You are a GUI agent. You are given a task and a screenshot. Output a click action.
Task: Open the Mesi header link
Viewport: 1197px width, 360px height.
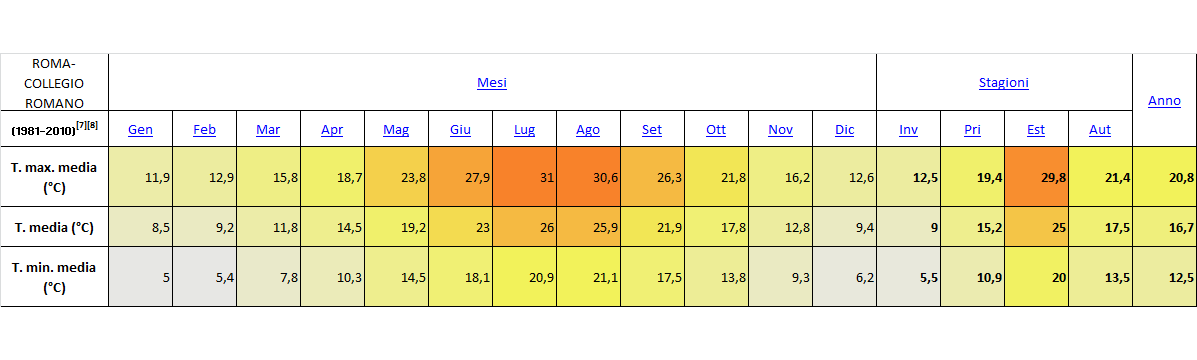(x=492, y=82)
